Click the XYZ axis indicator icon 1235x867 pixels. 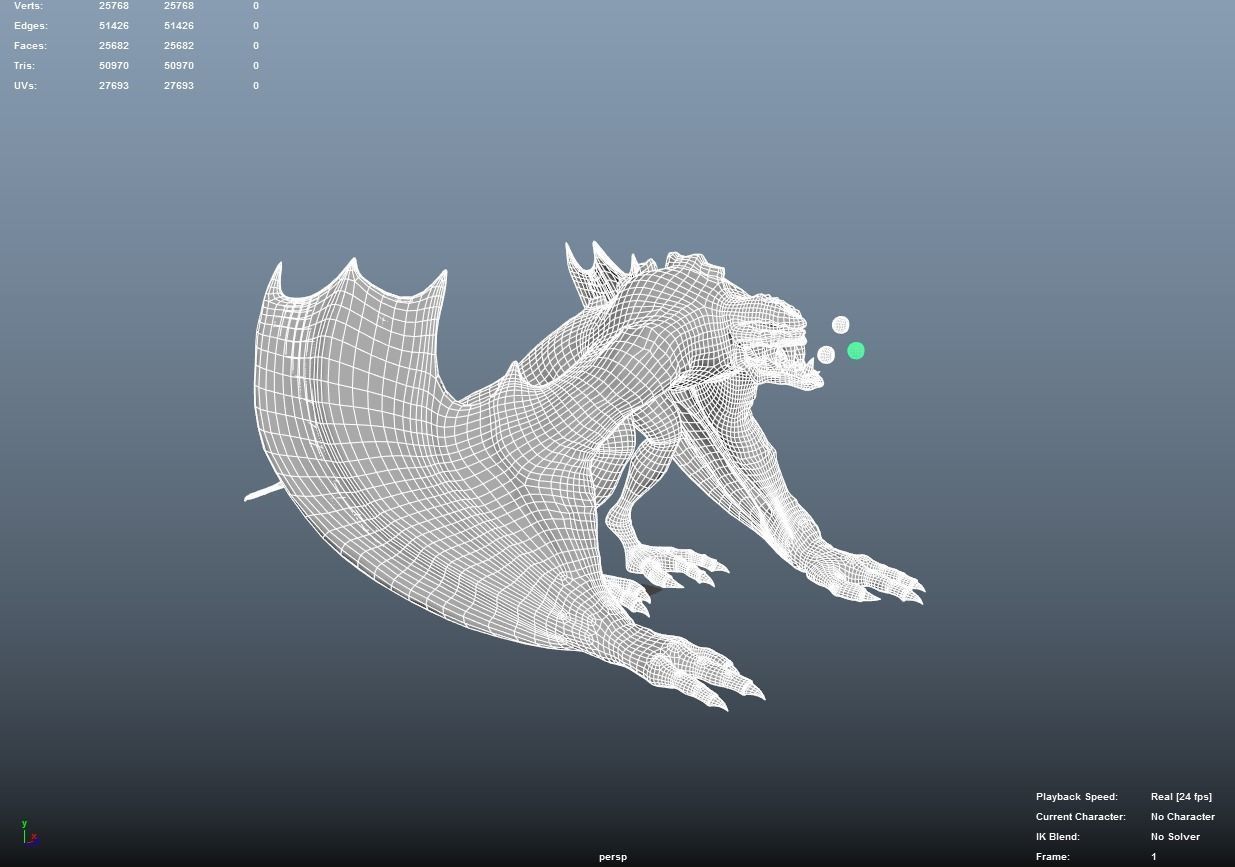pyautogui.click(x=29, y=832)
